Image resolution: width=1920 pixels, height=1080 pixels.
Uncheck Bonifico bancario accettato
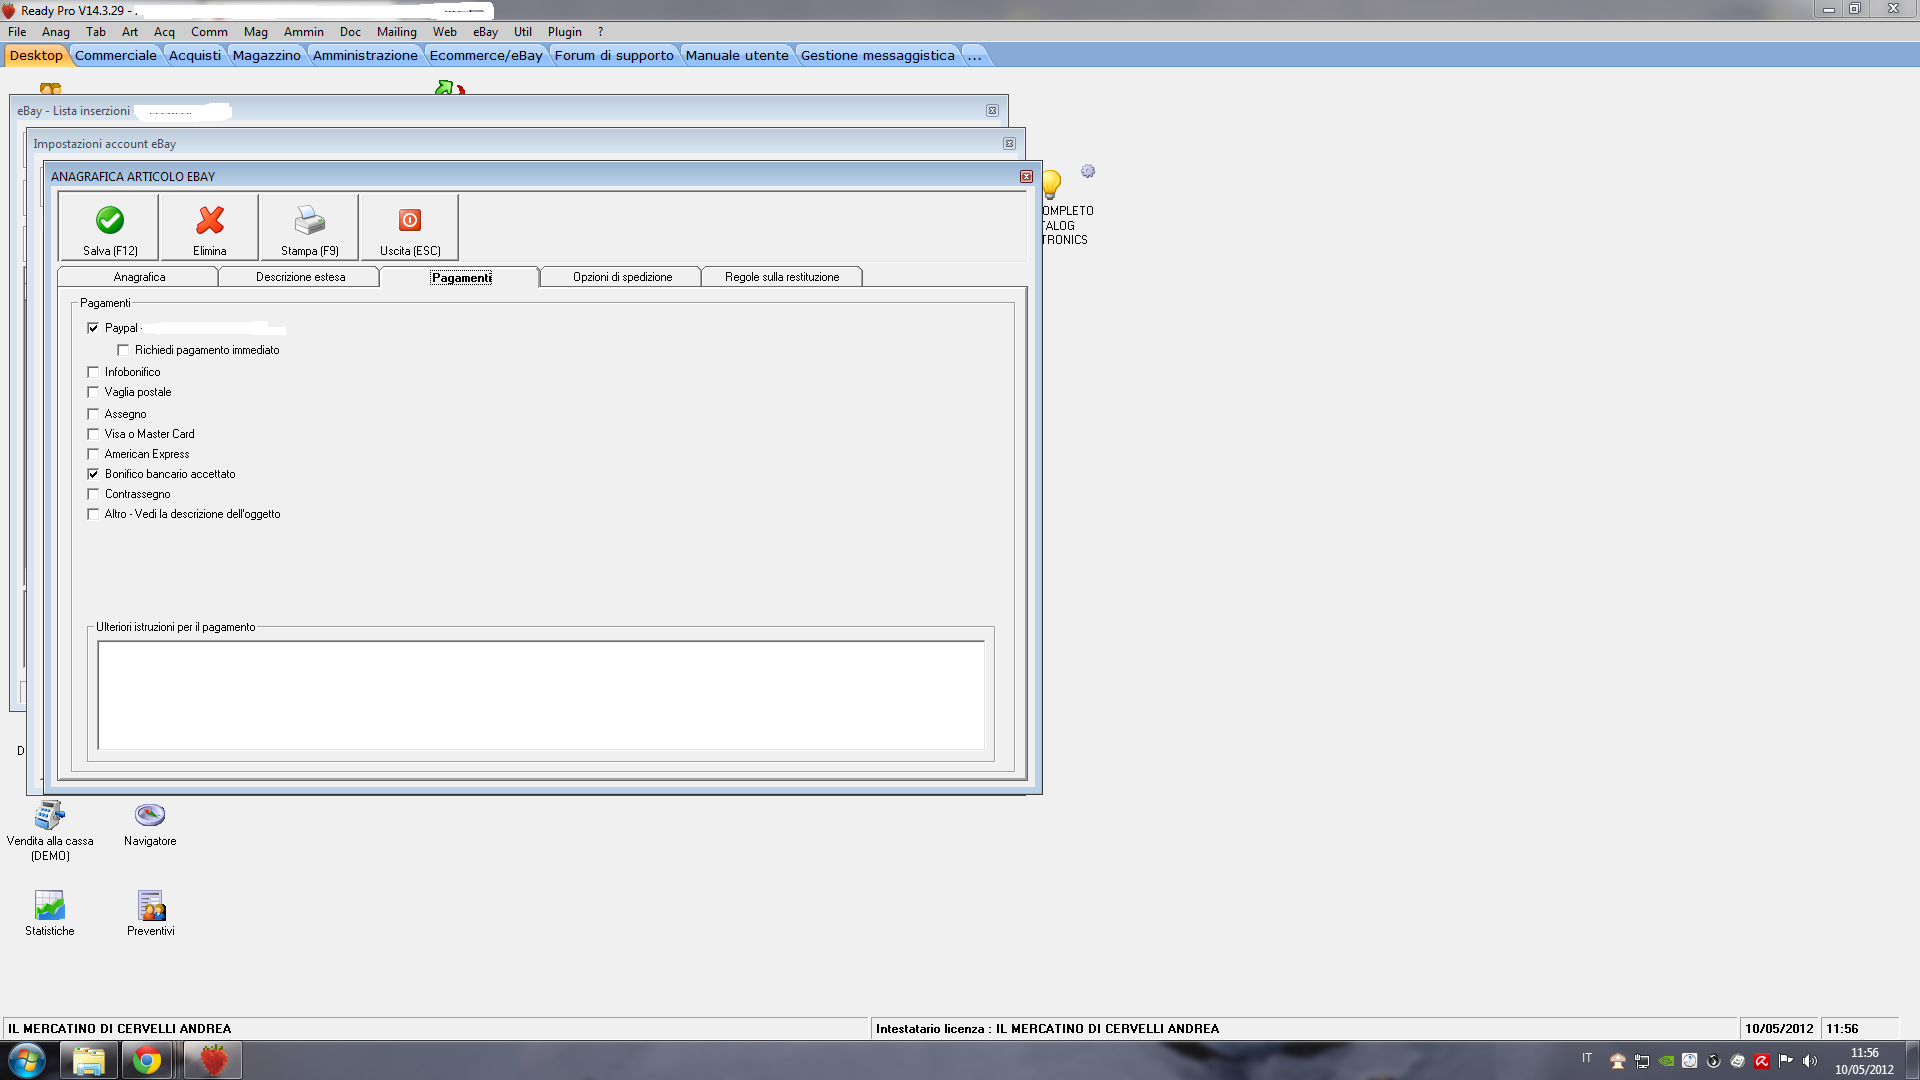pos(93,474)
